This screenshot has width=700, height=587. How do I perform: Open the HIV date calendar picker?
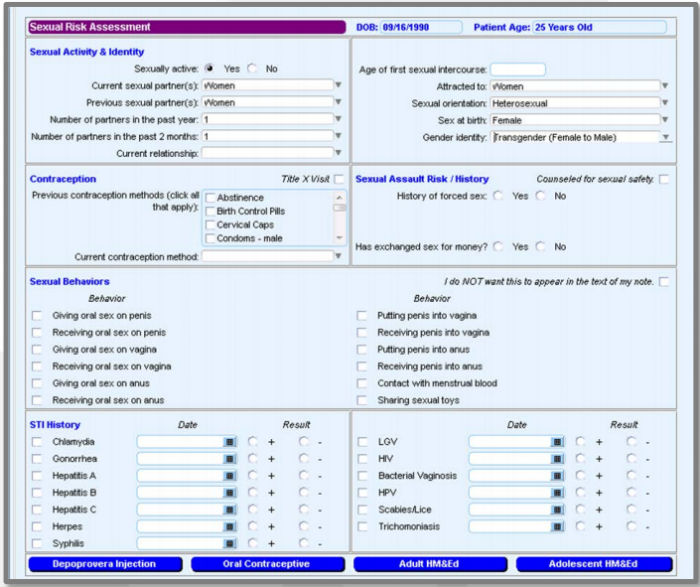pos(557,459)
